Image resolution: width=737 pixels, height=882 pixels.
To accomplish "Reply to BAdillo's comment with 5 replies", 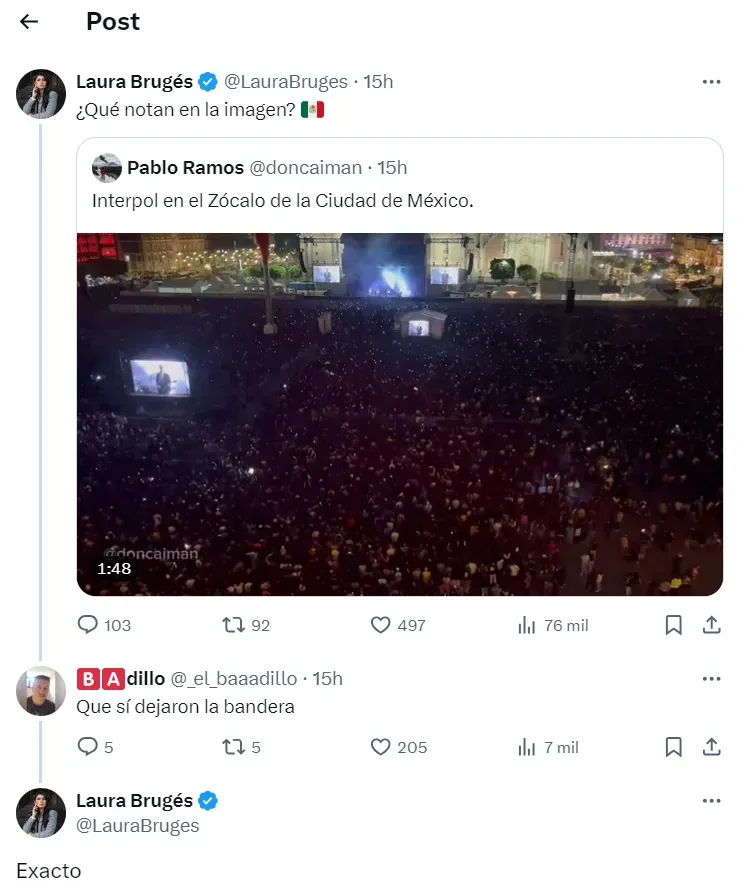I will [89, 747].
